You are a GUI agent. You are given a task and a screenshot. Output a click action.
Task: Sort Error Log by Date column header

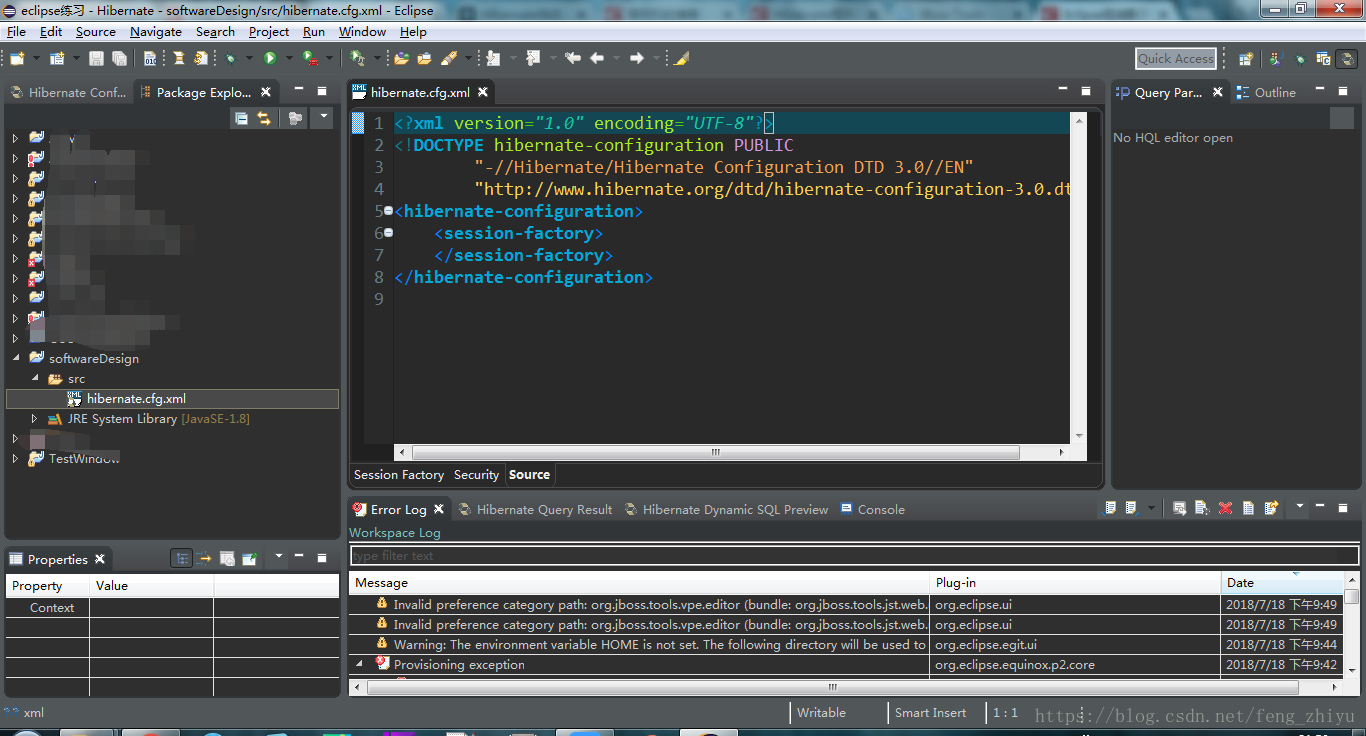pos(1282,582)
